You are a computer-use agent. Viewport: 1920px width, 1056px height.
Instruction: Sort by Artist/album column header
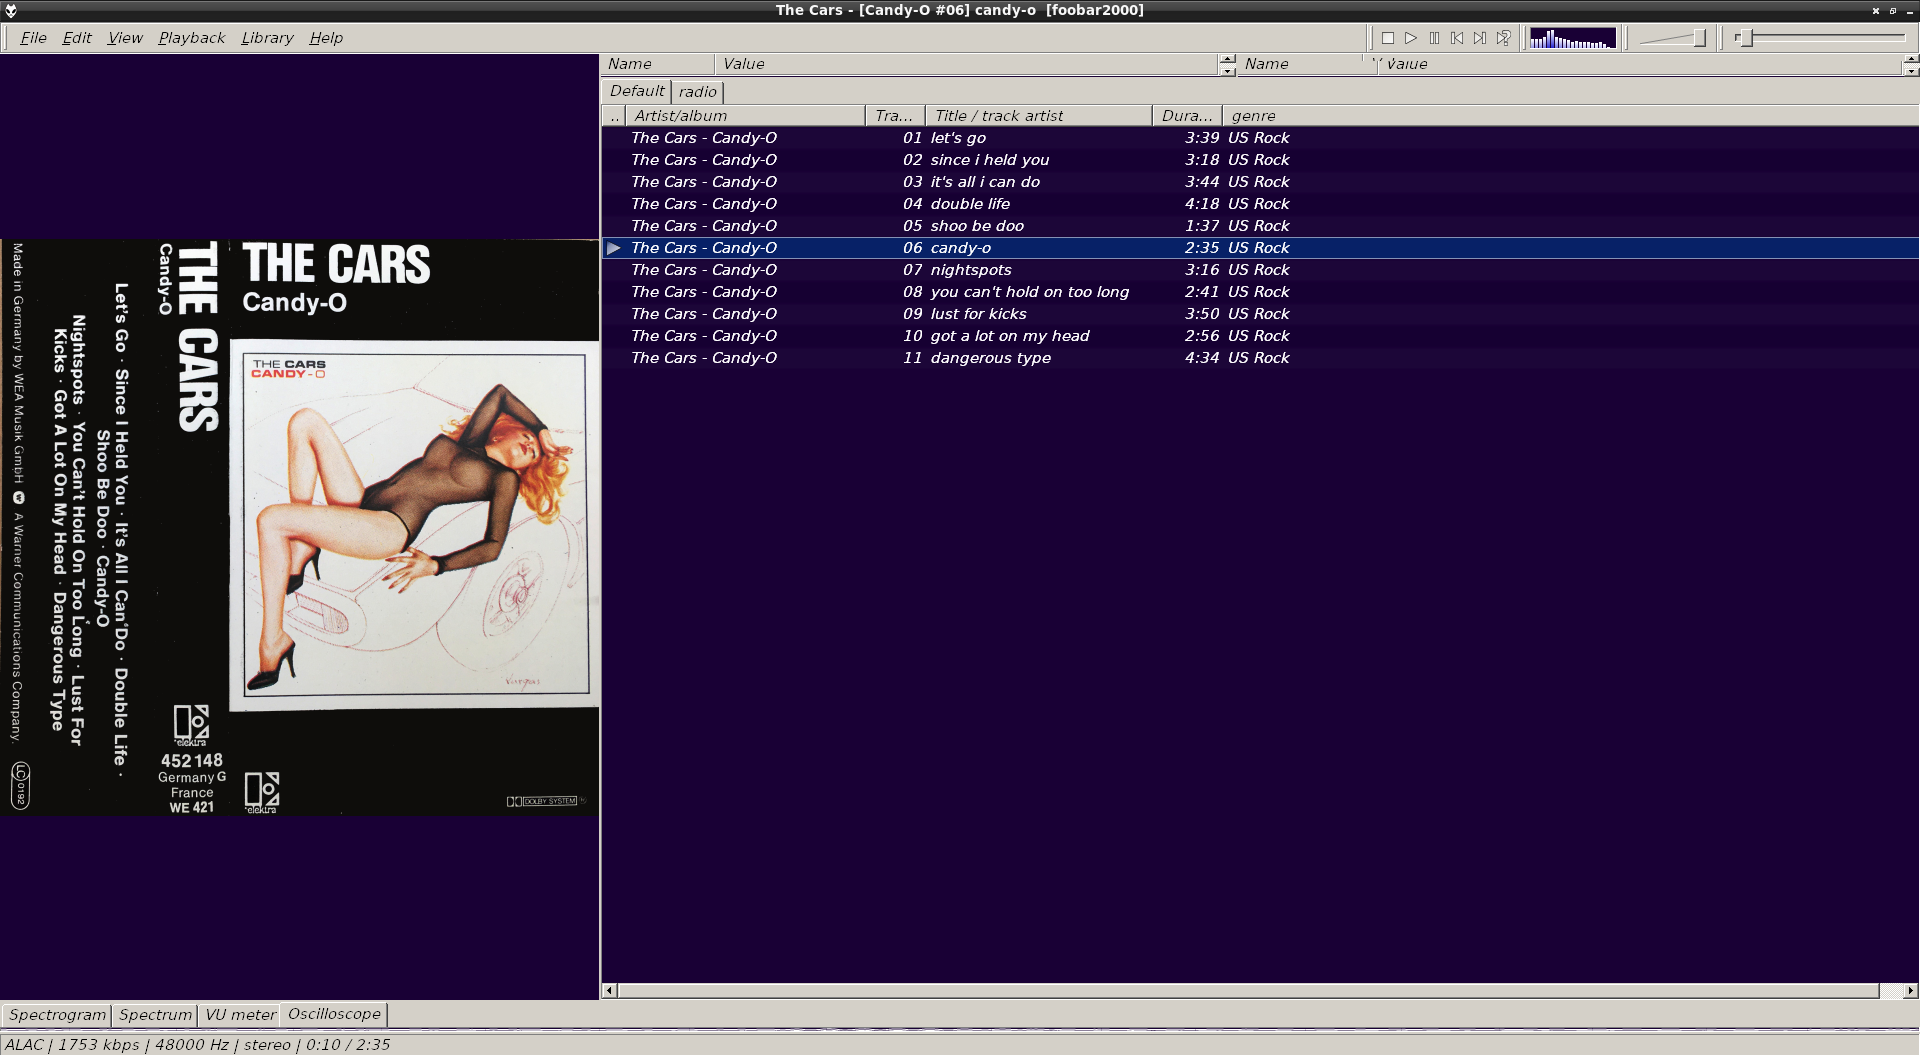point(745,116)
